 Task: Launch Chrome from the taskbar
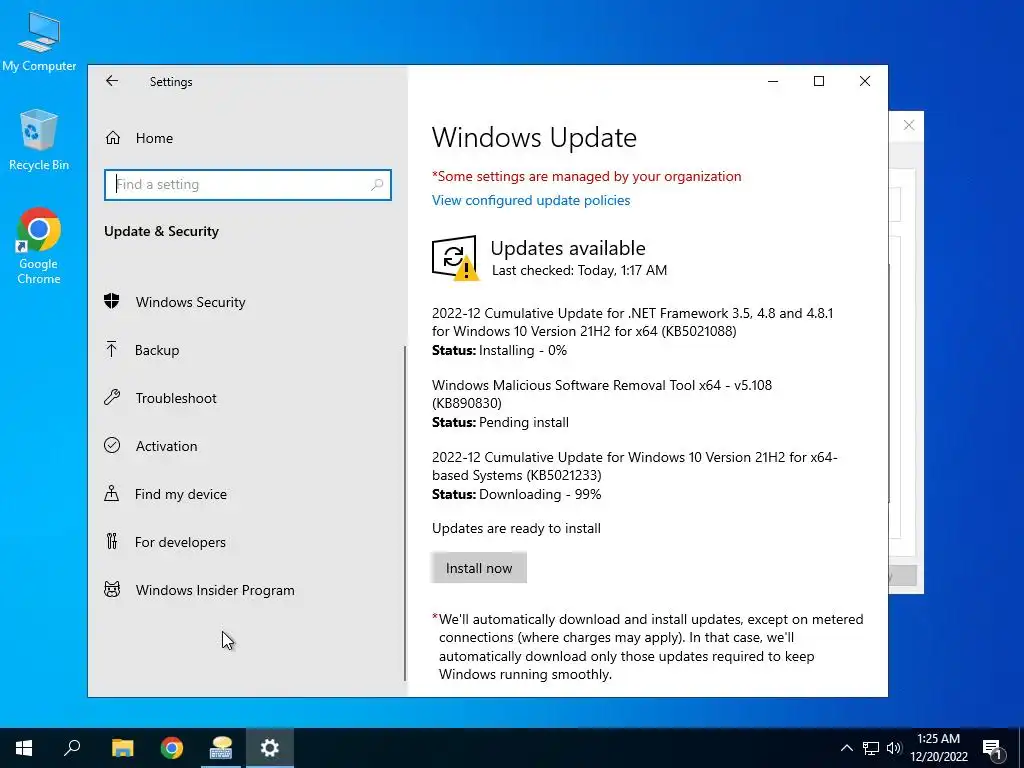pos(172,748)
